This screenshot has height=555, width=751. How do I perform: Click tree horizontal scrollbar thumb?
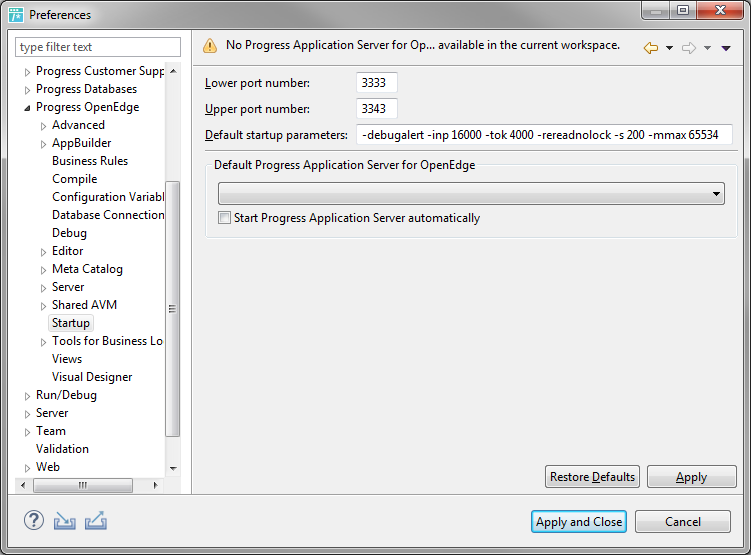[x=83, y=485]
